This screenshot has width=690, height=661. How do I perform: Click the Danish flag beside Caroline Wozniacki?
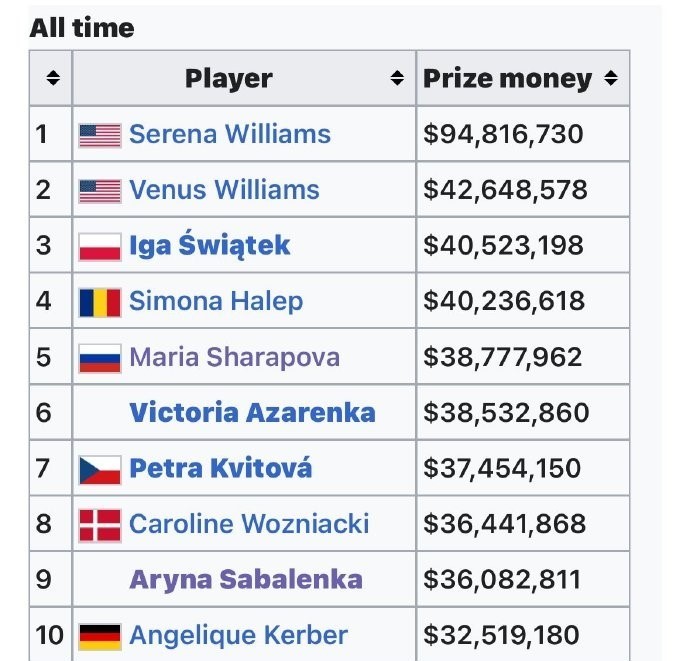coord(100,525)
